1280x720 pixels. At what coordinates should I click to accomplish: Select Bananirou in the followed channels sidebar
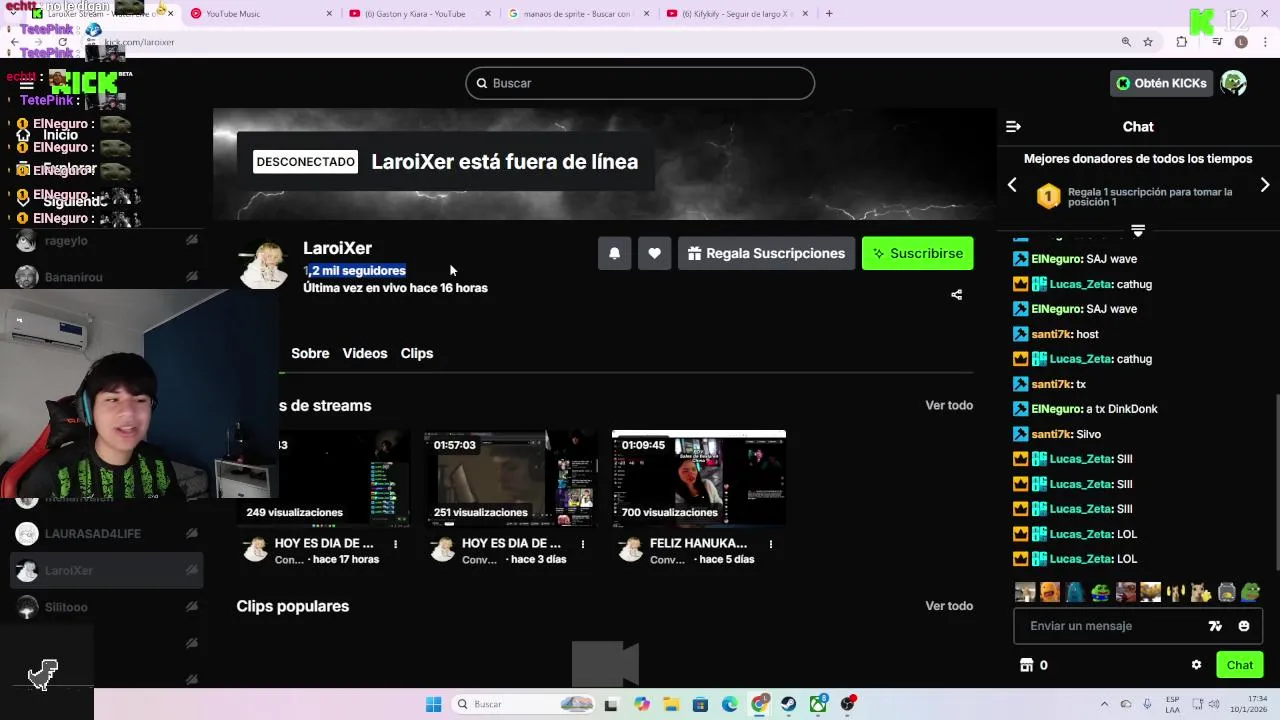pyautogui.click(x=106, y=277)
